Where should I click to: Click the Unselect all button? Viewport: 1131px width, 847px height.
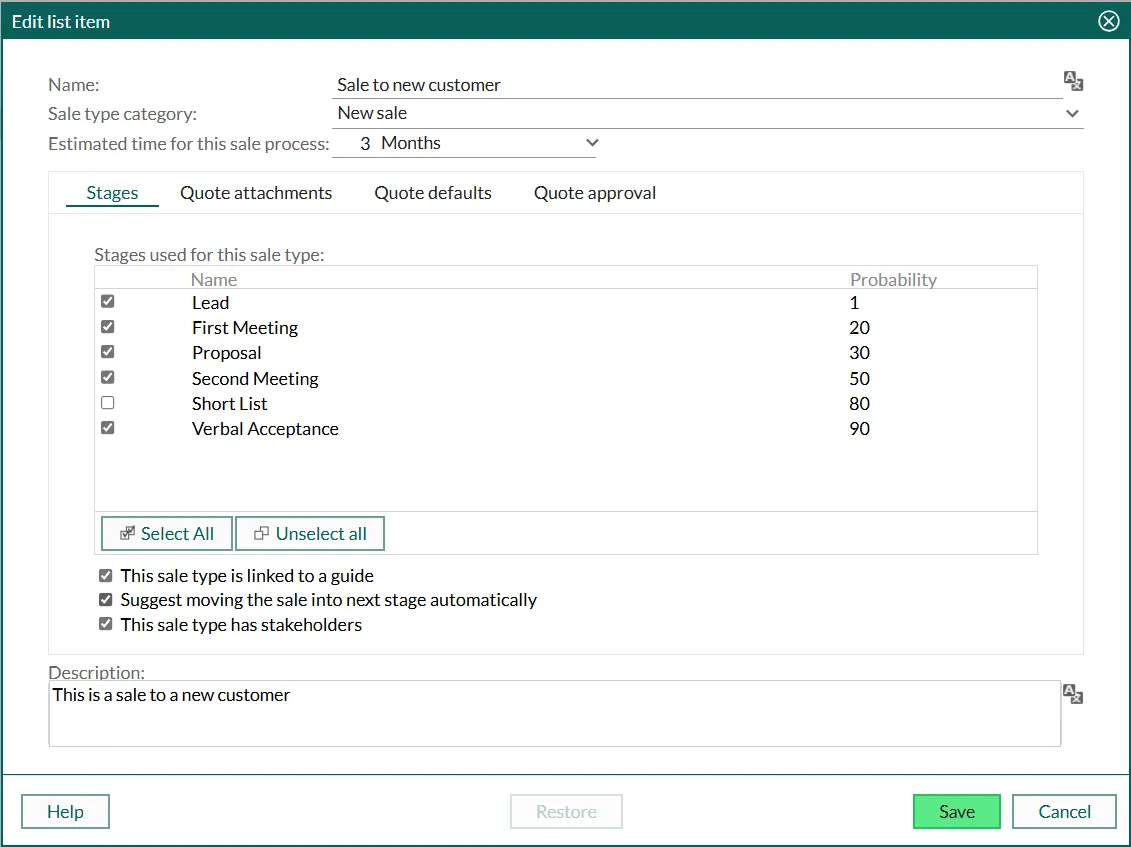point(310,534)
